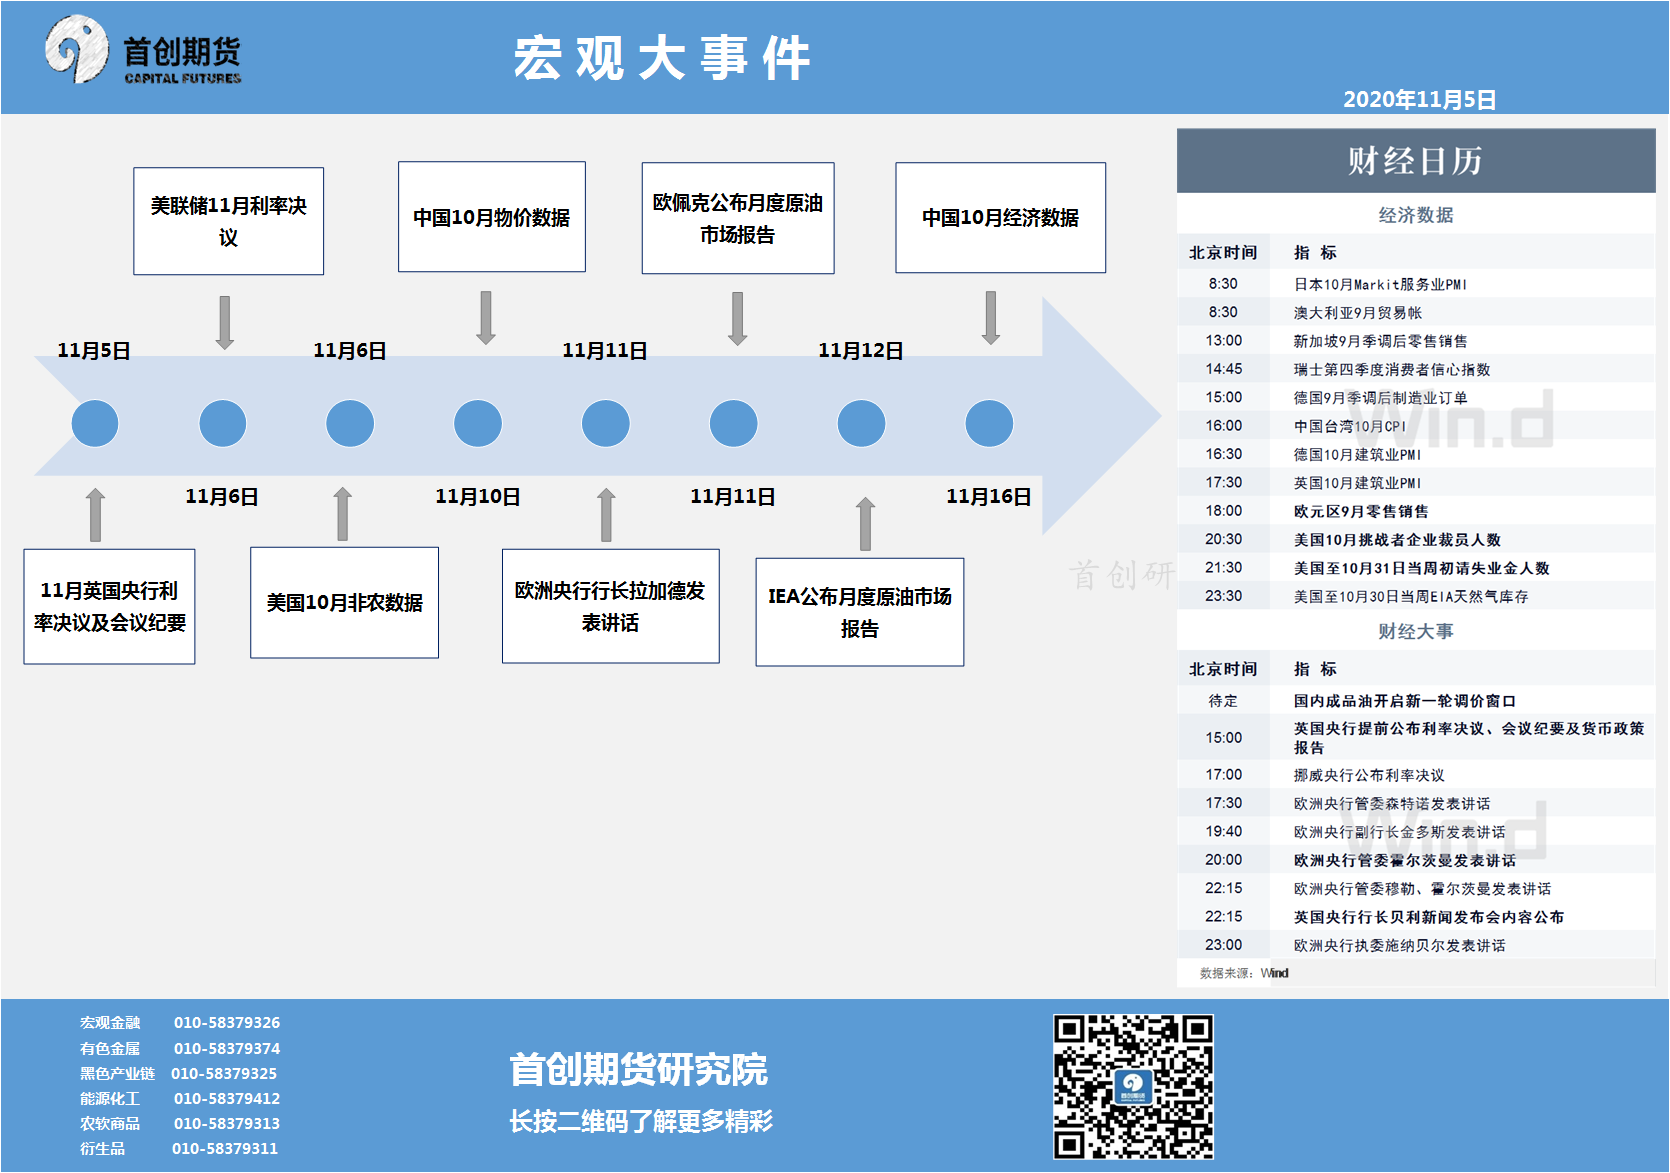
Task: Select the 美联储11月利率决议 event box
Action: click(x=228, y=221)
